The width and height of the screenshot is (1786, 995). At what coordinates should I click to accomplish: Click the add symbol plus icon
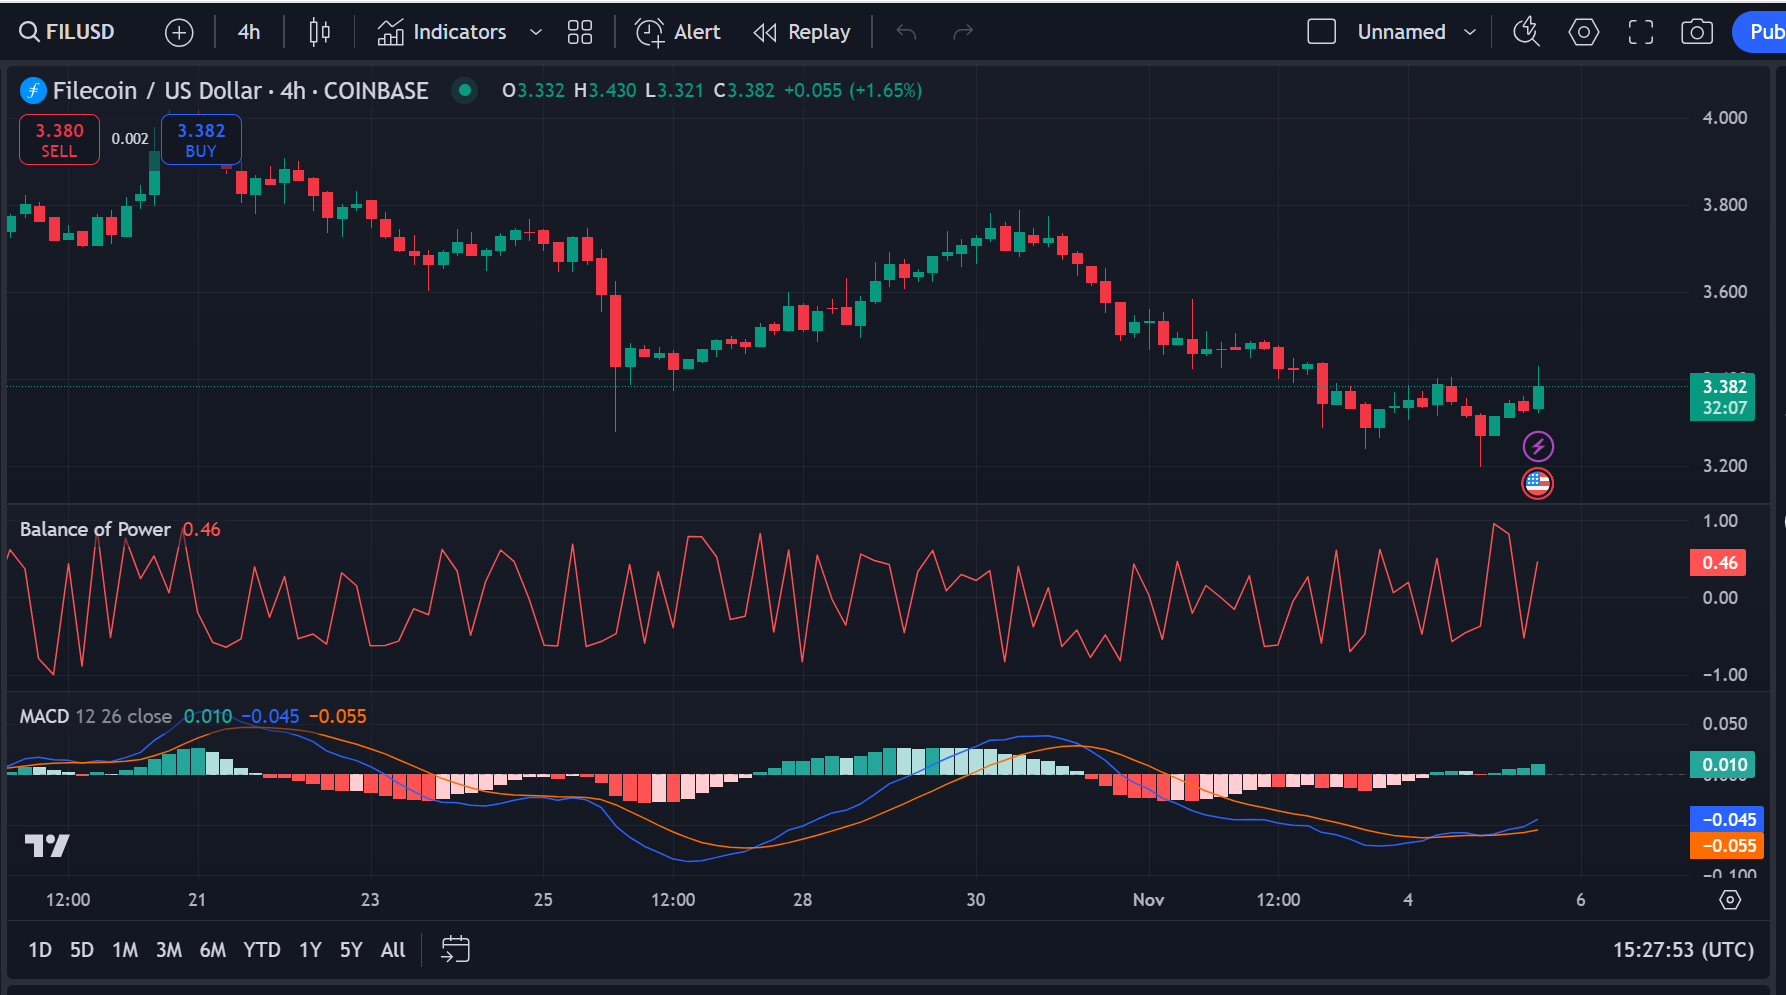coord(178,33)
